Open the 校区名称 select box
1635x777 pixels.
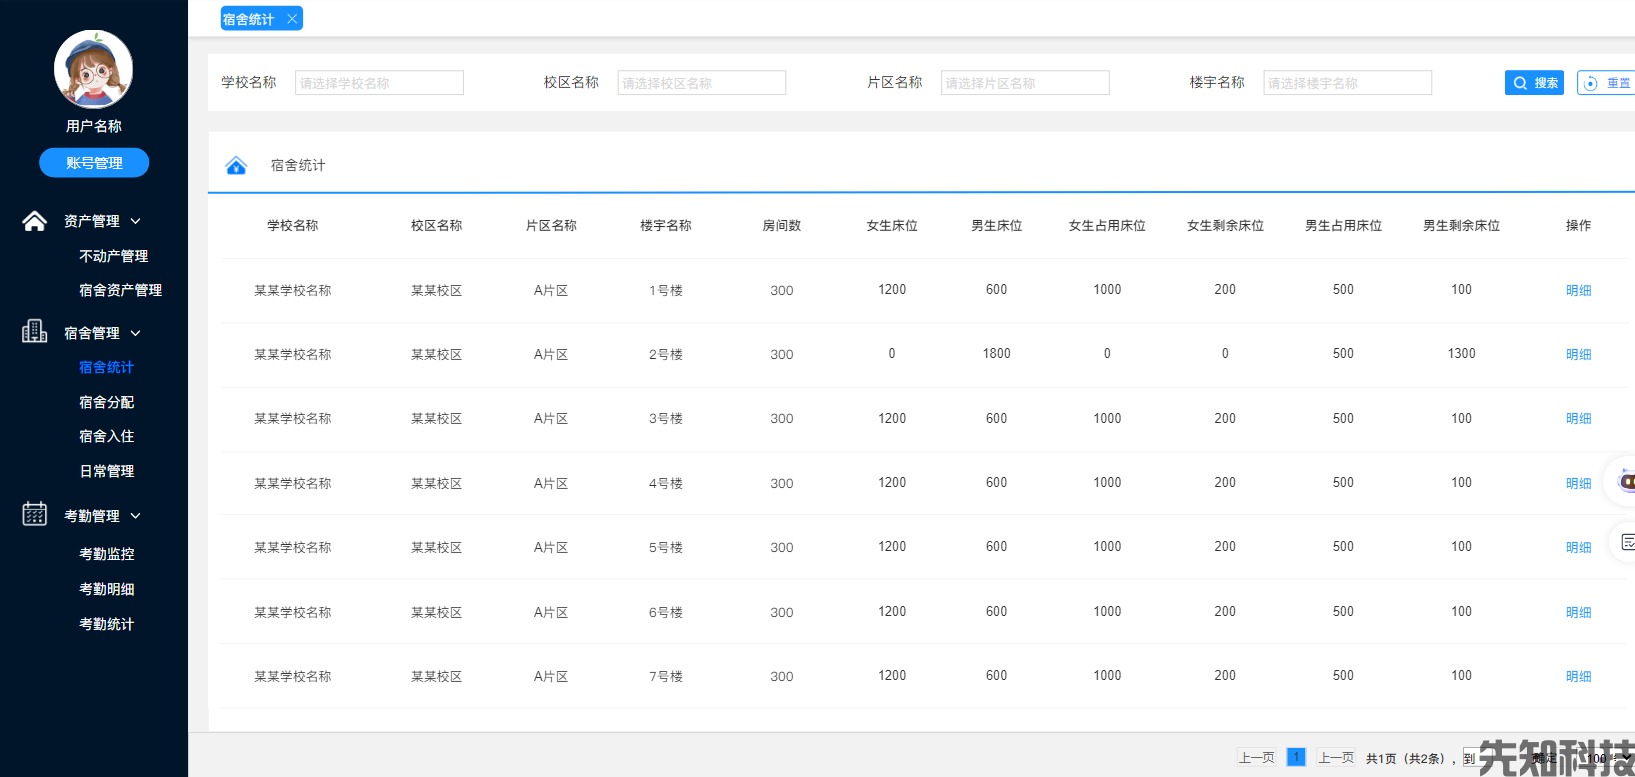point(702,83)
